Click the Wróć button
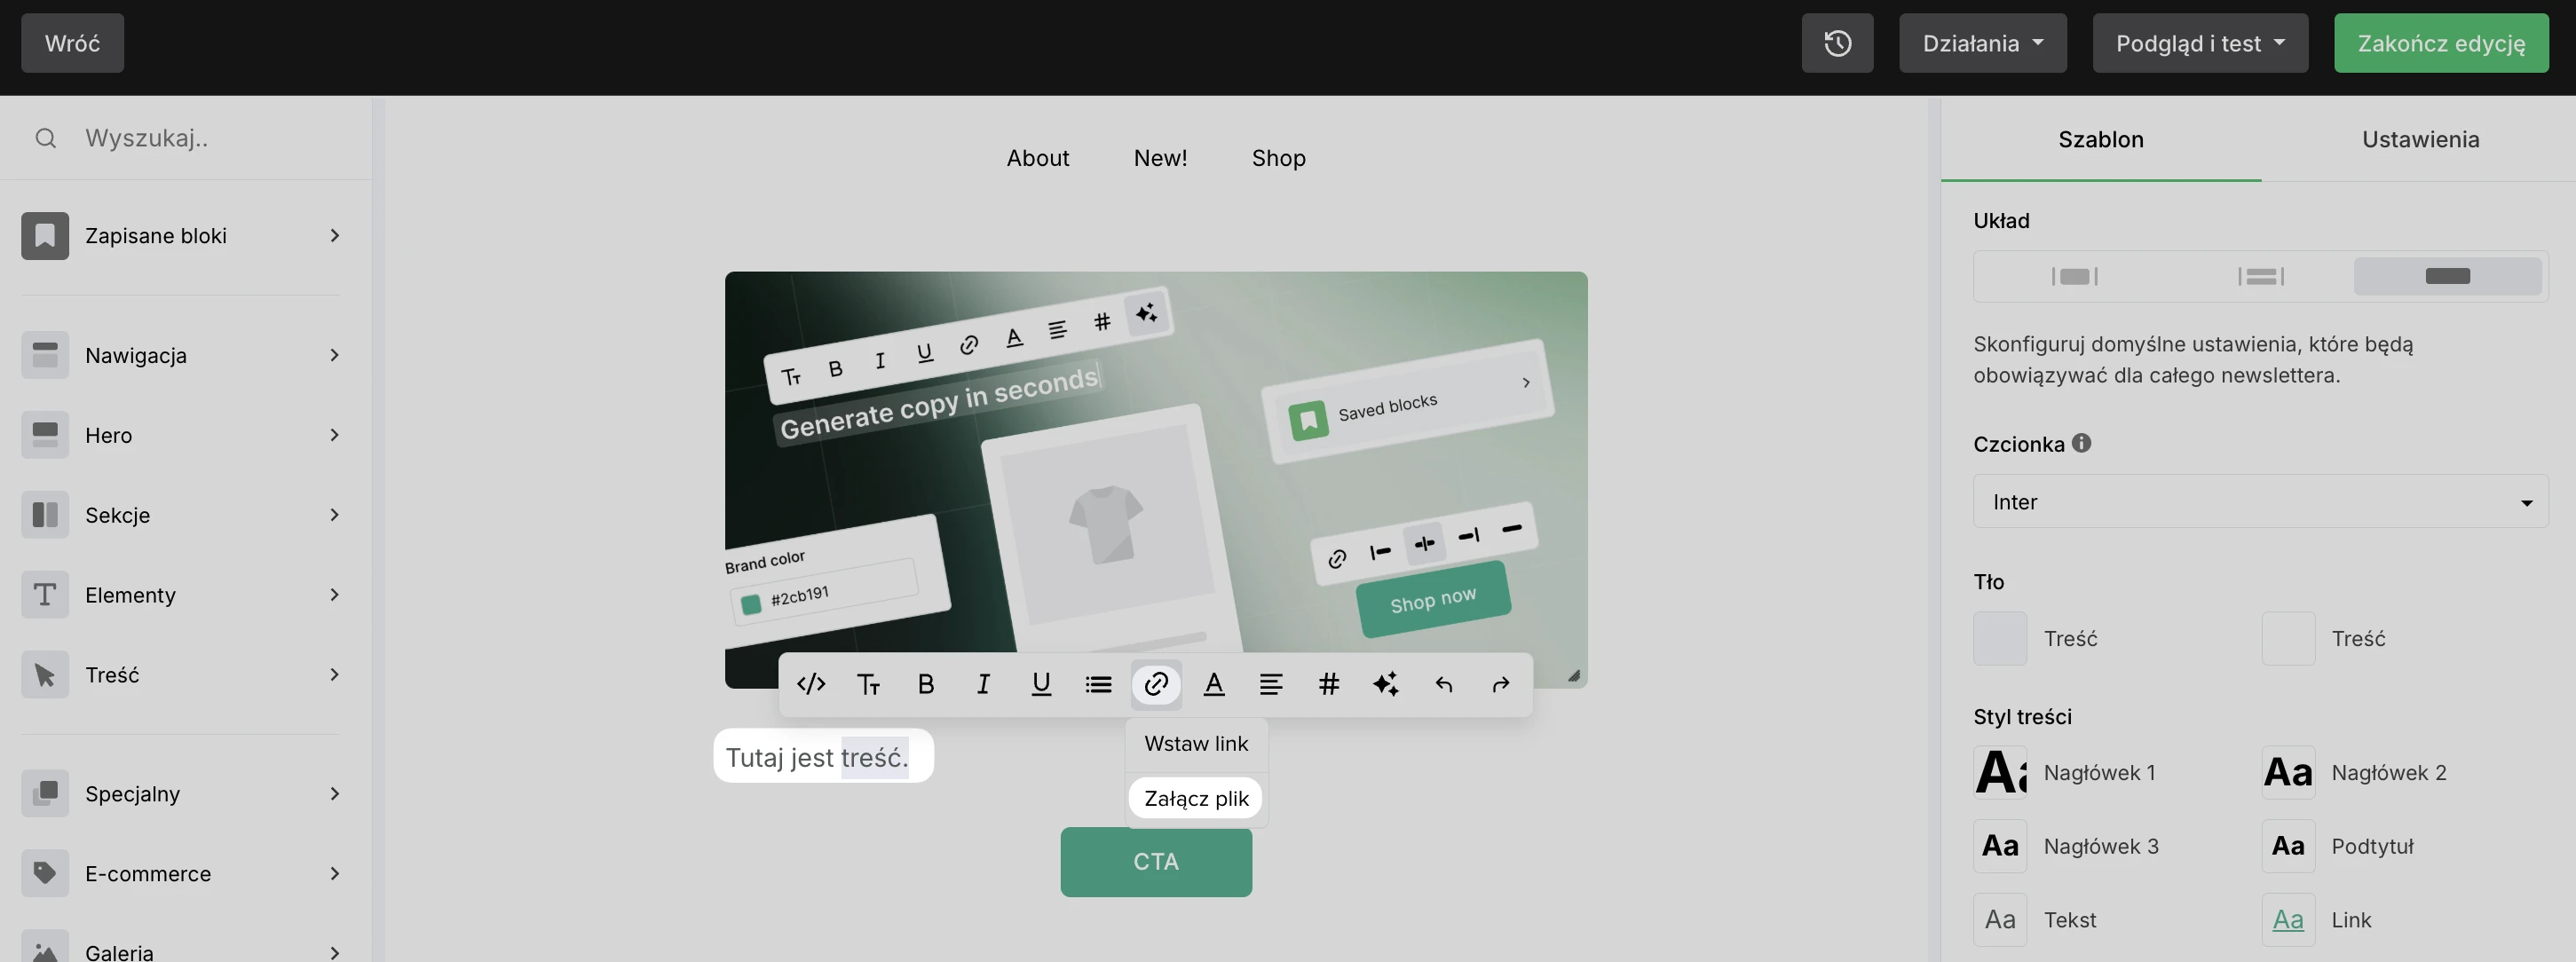 pyautogui.click(x=72, y=43)
